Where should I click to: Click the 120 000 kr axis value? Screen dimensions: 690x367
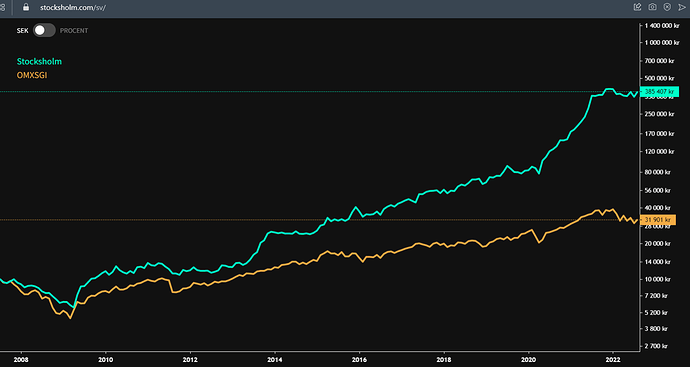659,151
